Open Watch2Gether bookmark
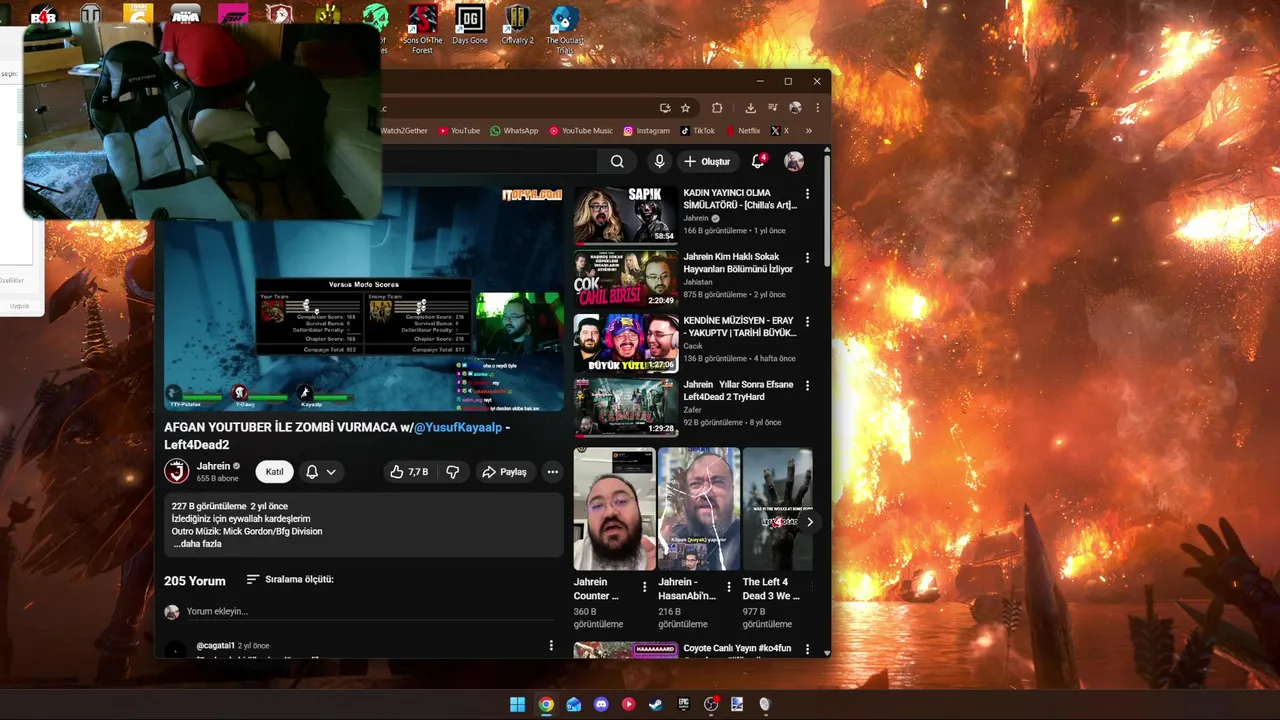The width and height of the screenshot is (1280, 720). 404,131
